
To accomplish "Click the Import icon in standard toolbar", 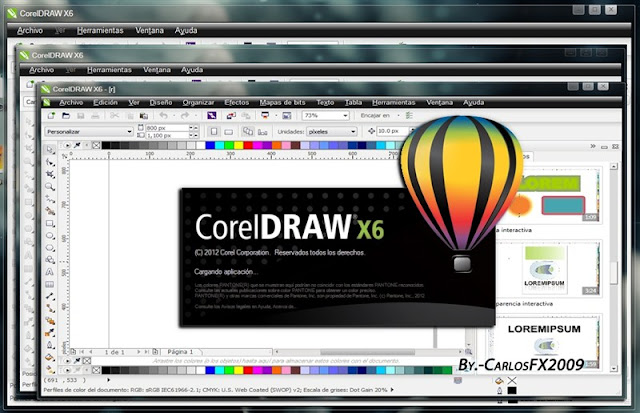I will point(231,116).
